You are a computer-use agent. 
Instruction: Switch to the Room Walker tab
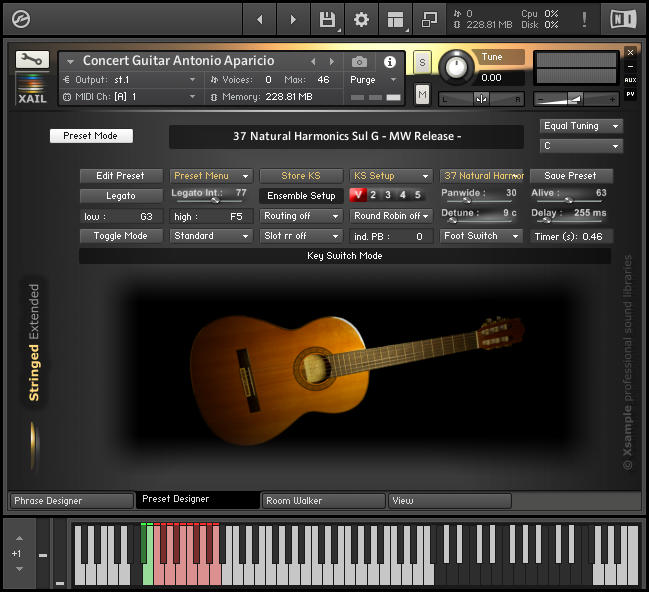324,501
